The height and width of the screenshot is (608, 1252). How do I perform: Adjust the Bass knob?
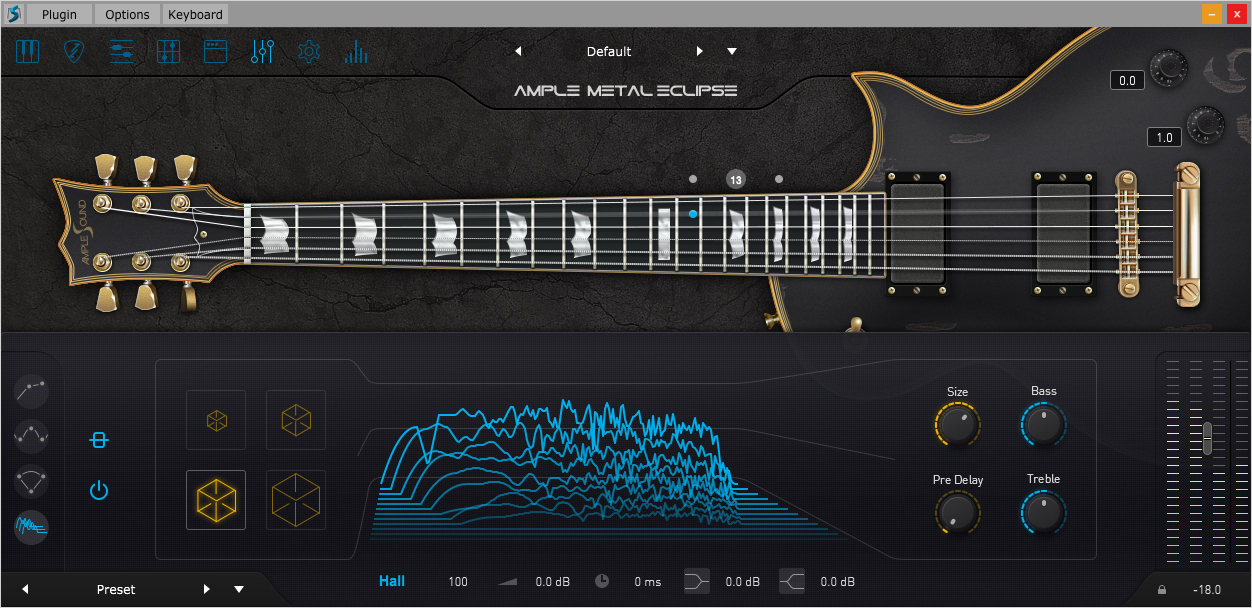point(1043,425)
